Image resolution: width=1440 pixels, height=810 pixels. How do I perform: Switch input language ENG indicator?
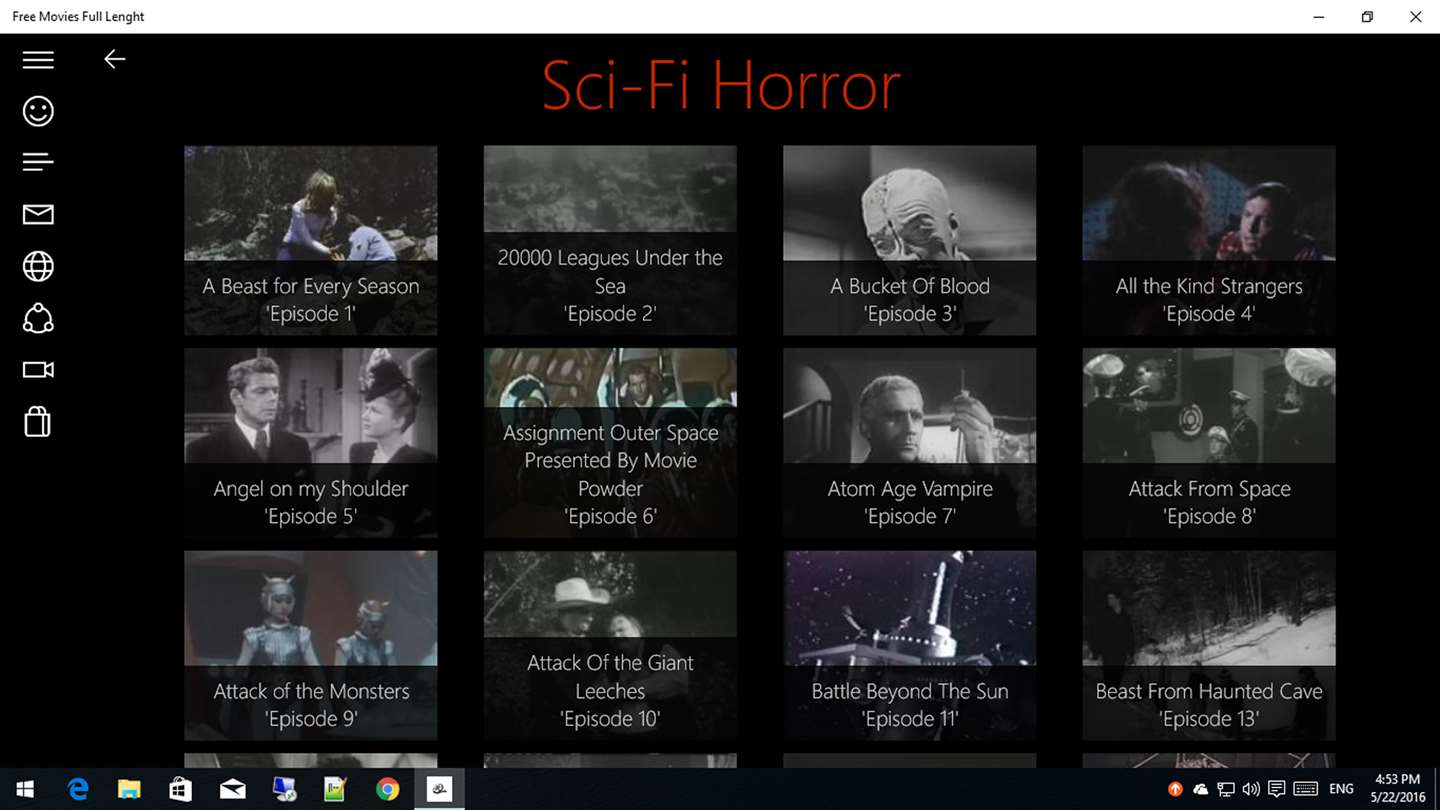(1341, 789)
